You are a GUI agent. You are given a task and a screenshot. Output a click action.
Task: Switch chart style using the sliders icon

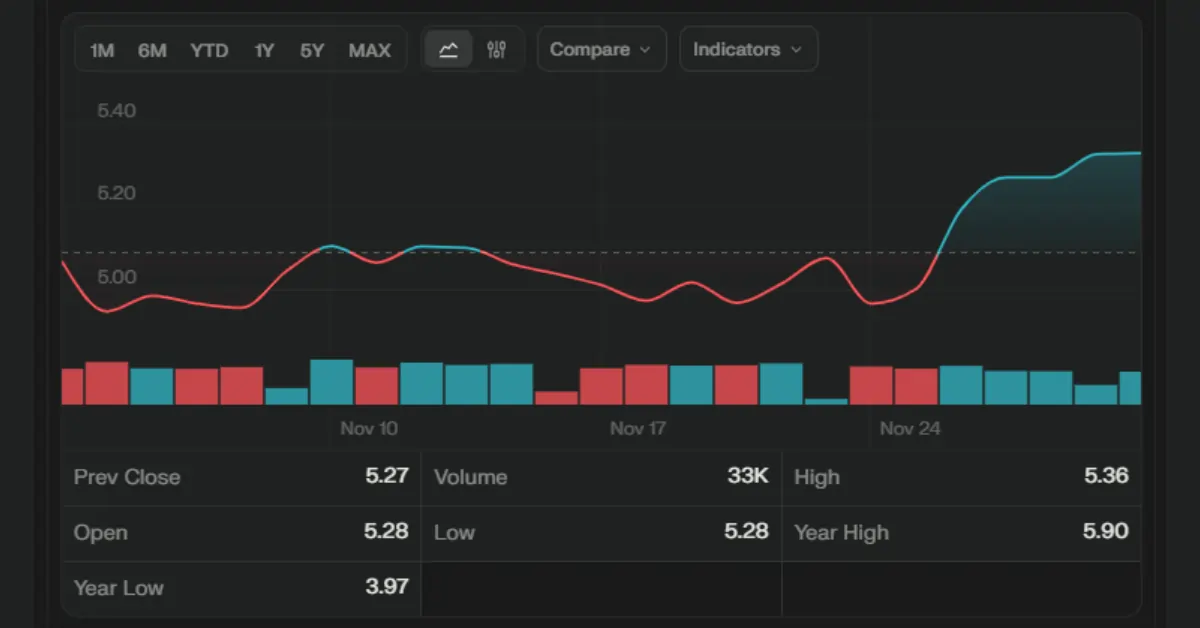click(497, 48)
